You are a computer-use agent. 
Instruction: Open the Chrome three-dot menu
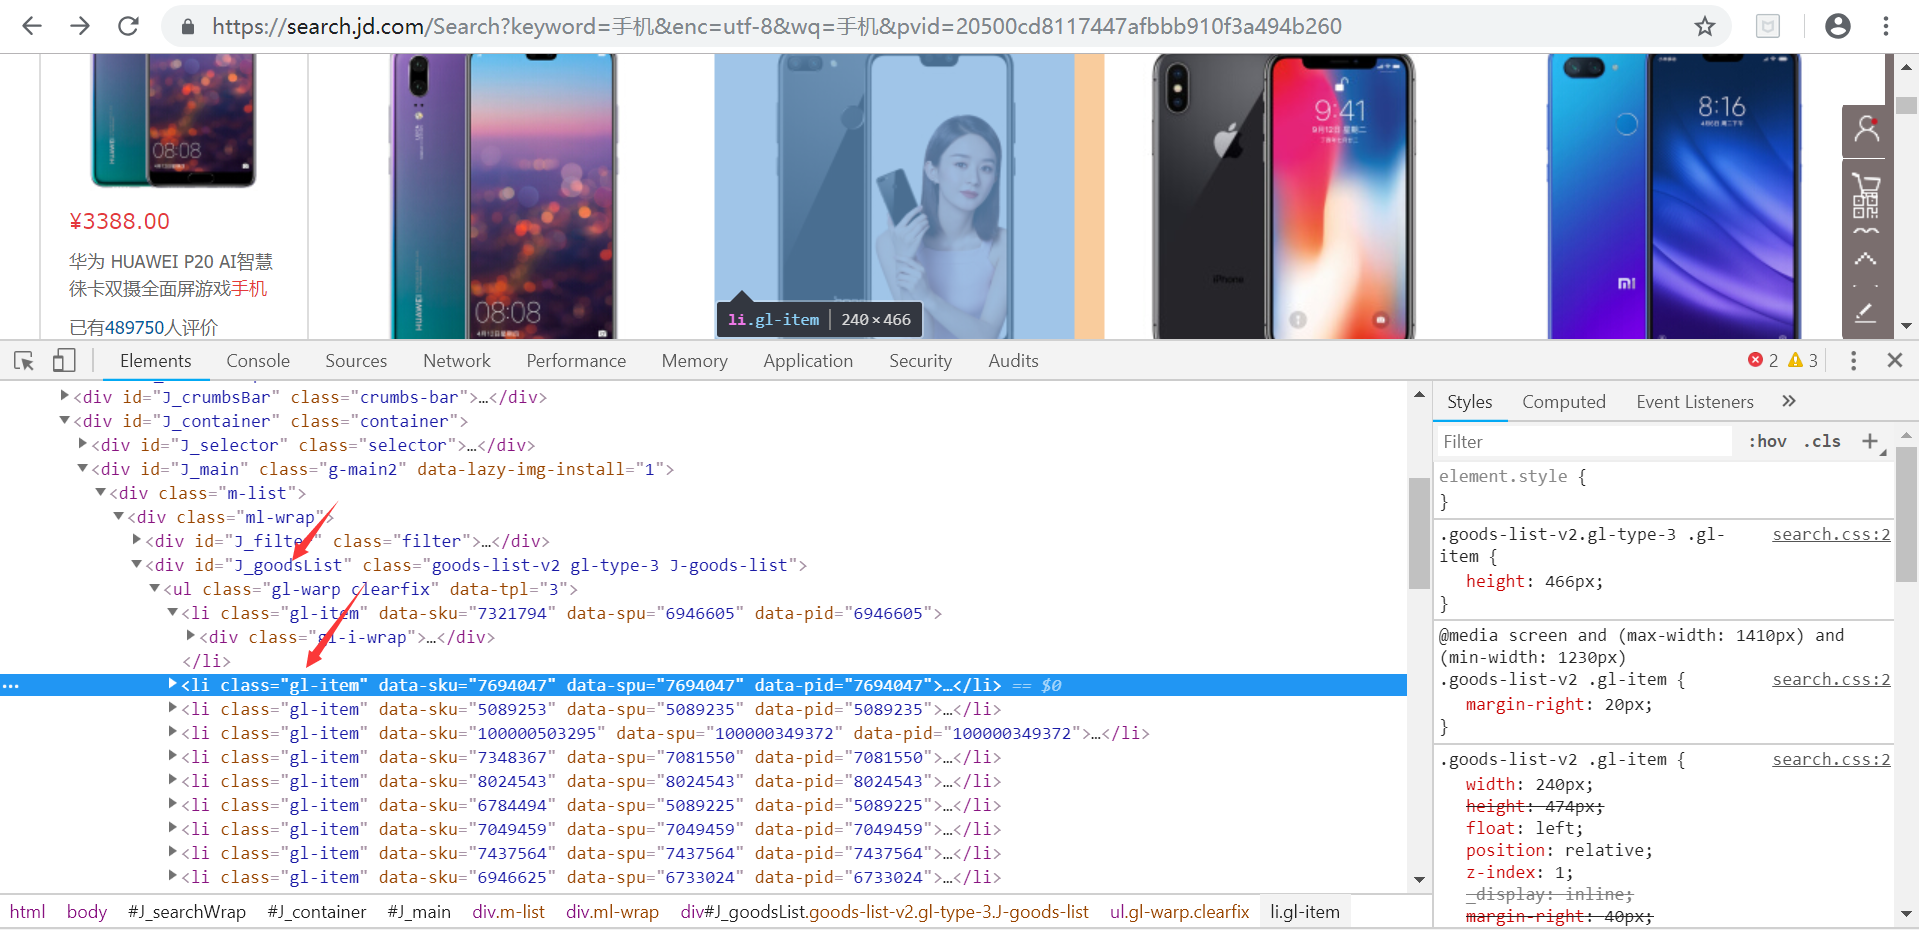click(1886, 26)
